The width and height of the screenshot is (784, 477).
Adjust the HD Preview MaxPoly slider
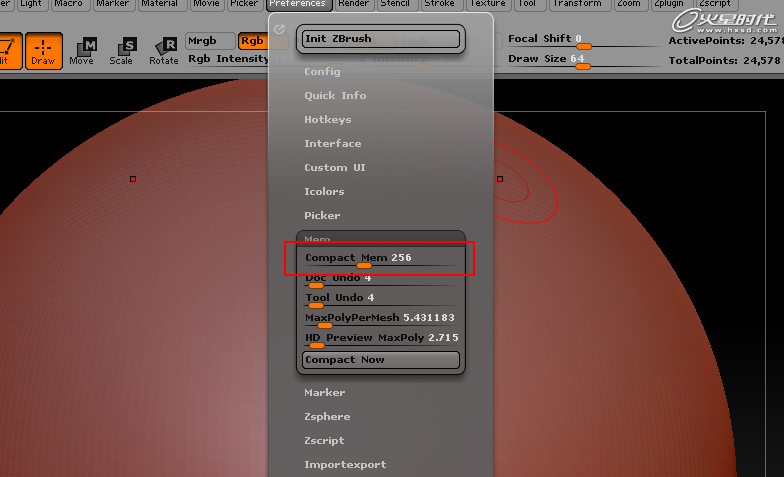[x=381, y=340]
